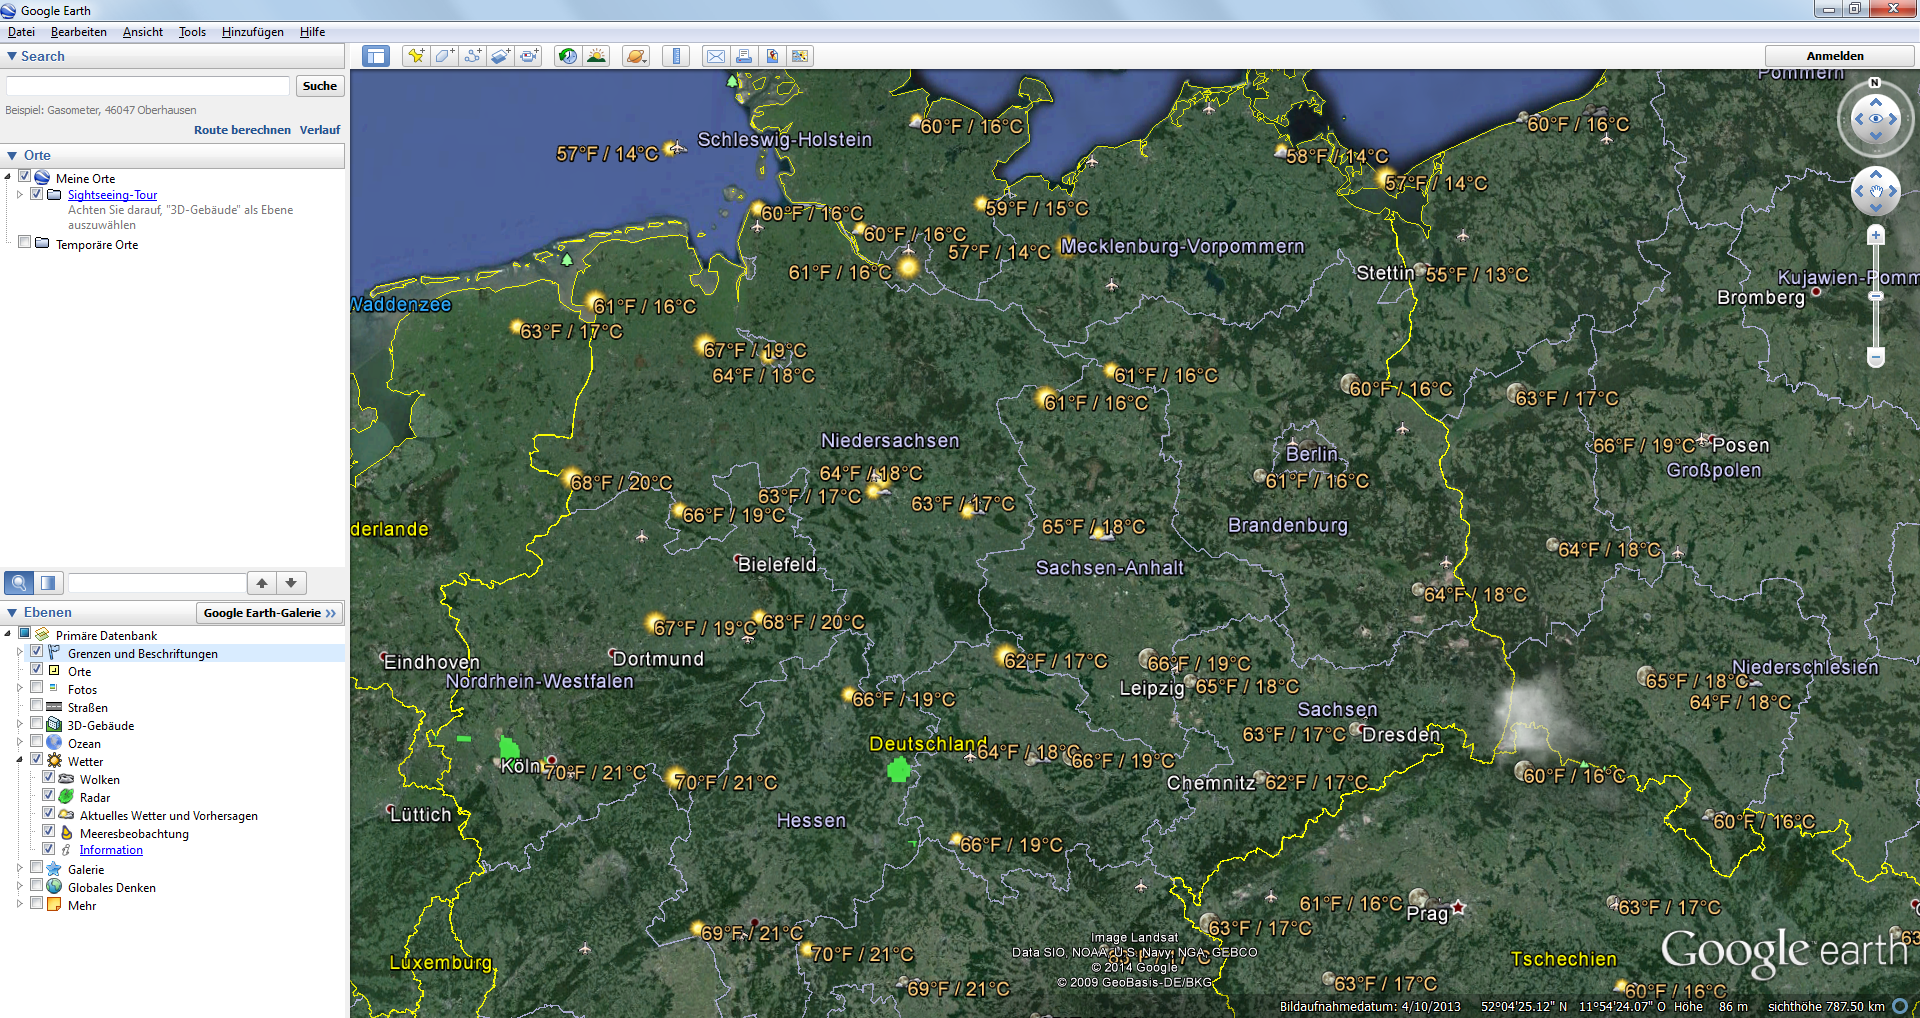The image size is (1920, 1018).
Task: Move selected item up arrow
Action: [262, 582]
